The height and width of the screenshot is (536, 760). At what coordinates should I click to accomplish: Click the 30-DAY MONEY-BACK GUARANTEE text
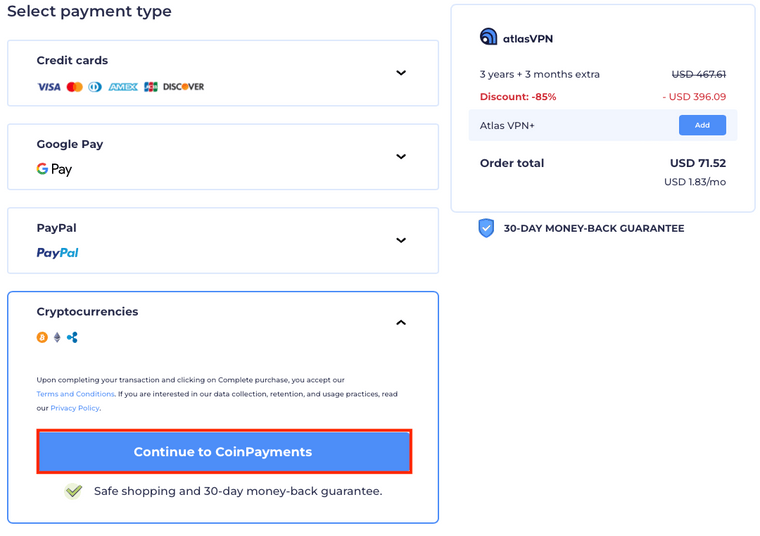(x=594, y=228)
